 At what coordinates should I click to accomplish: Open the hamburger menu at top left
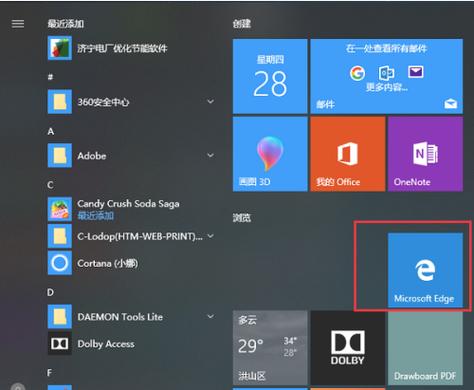click(18, 24)
